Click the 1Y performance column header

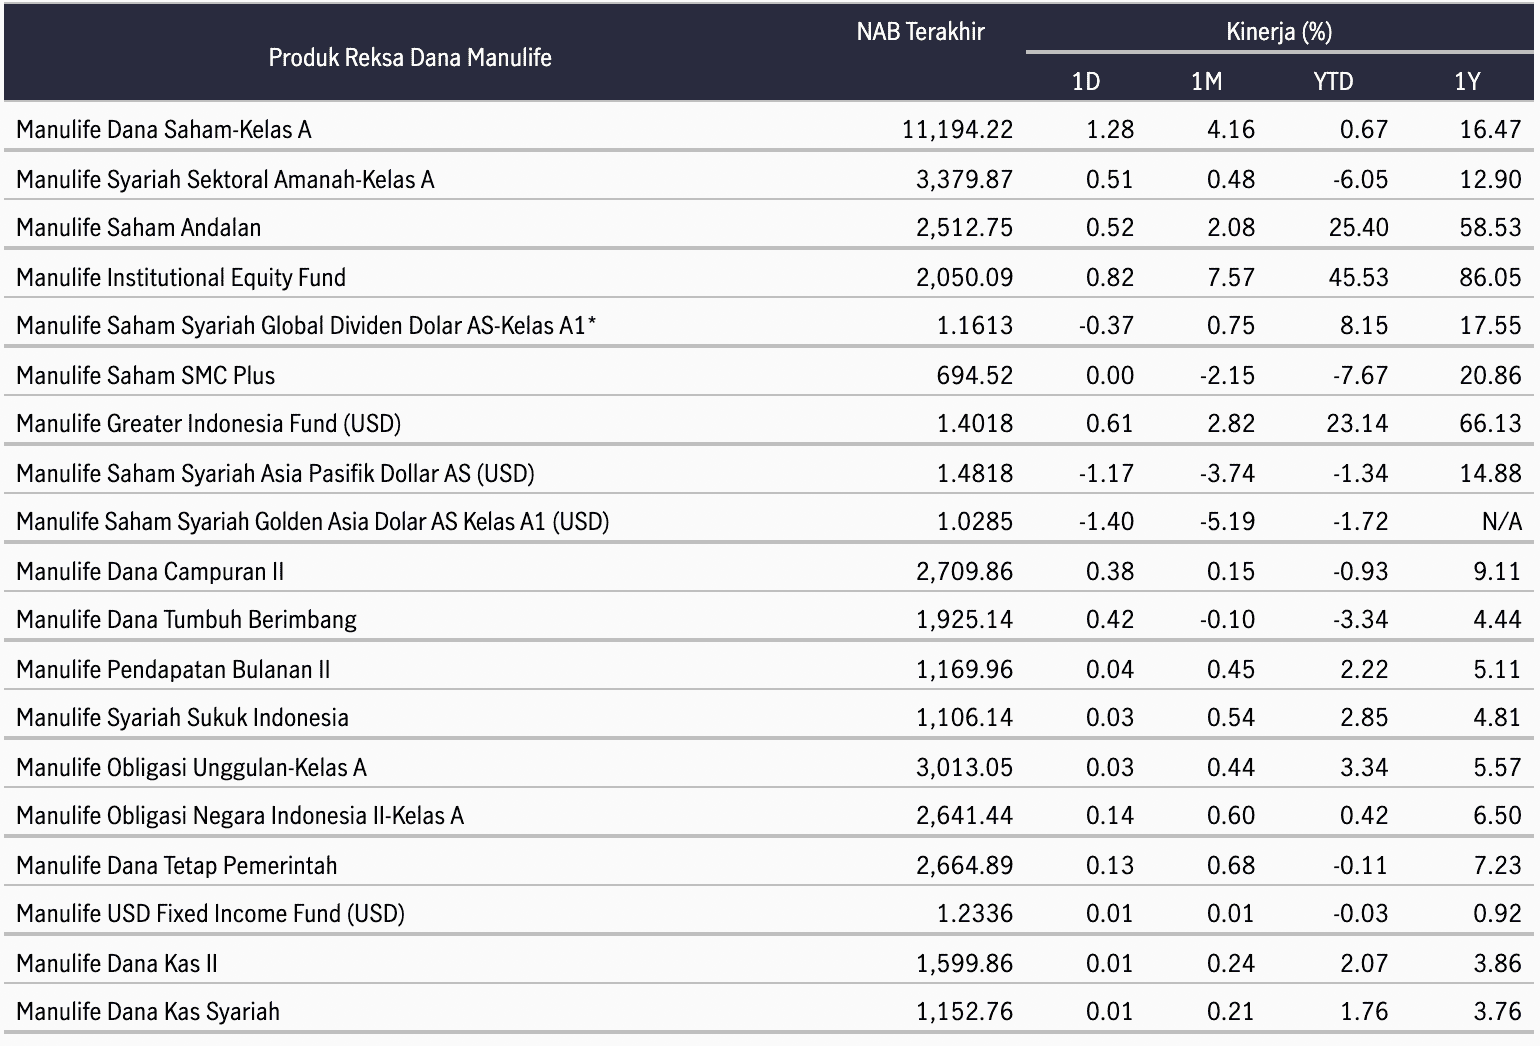point(1466,82)
